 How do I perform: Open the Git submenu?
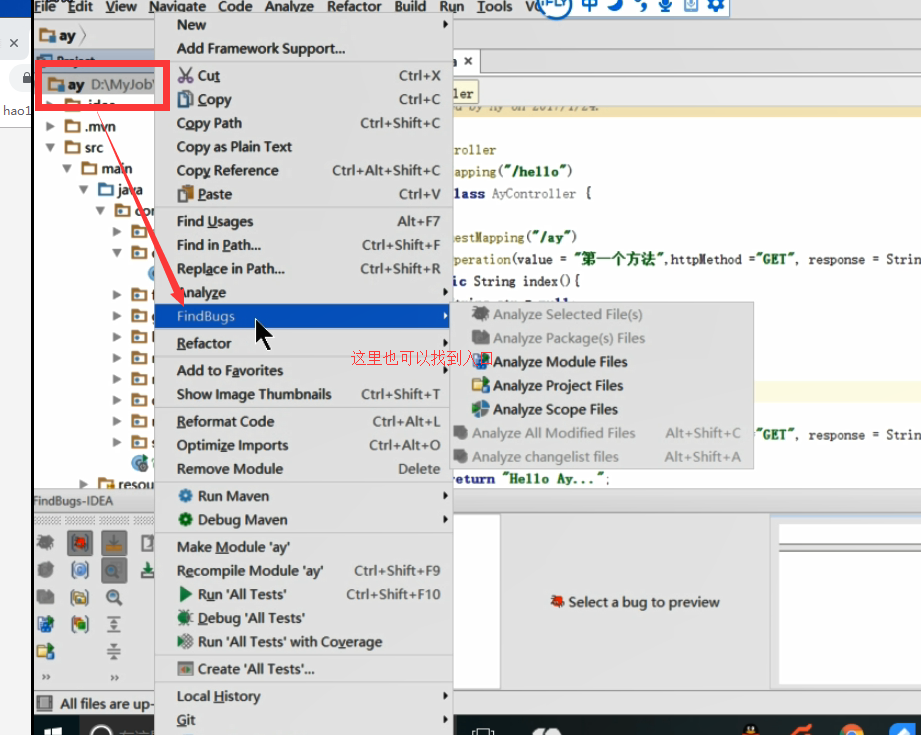pos(303,720)
